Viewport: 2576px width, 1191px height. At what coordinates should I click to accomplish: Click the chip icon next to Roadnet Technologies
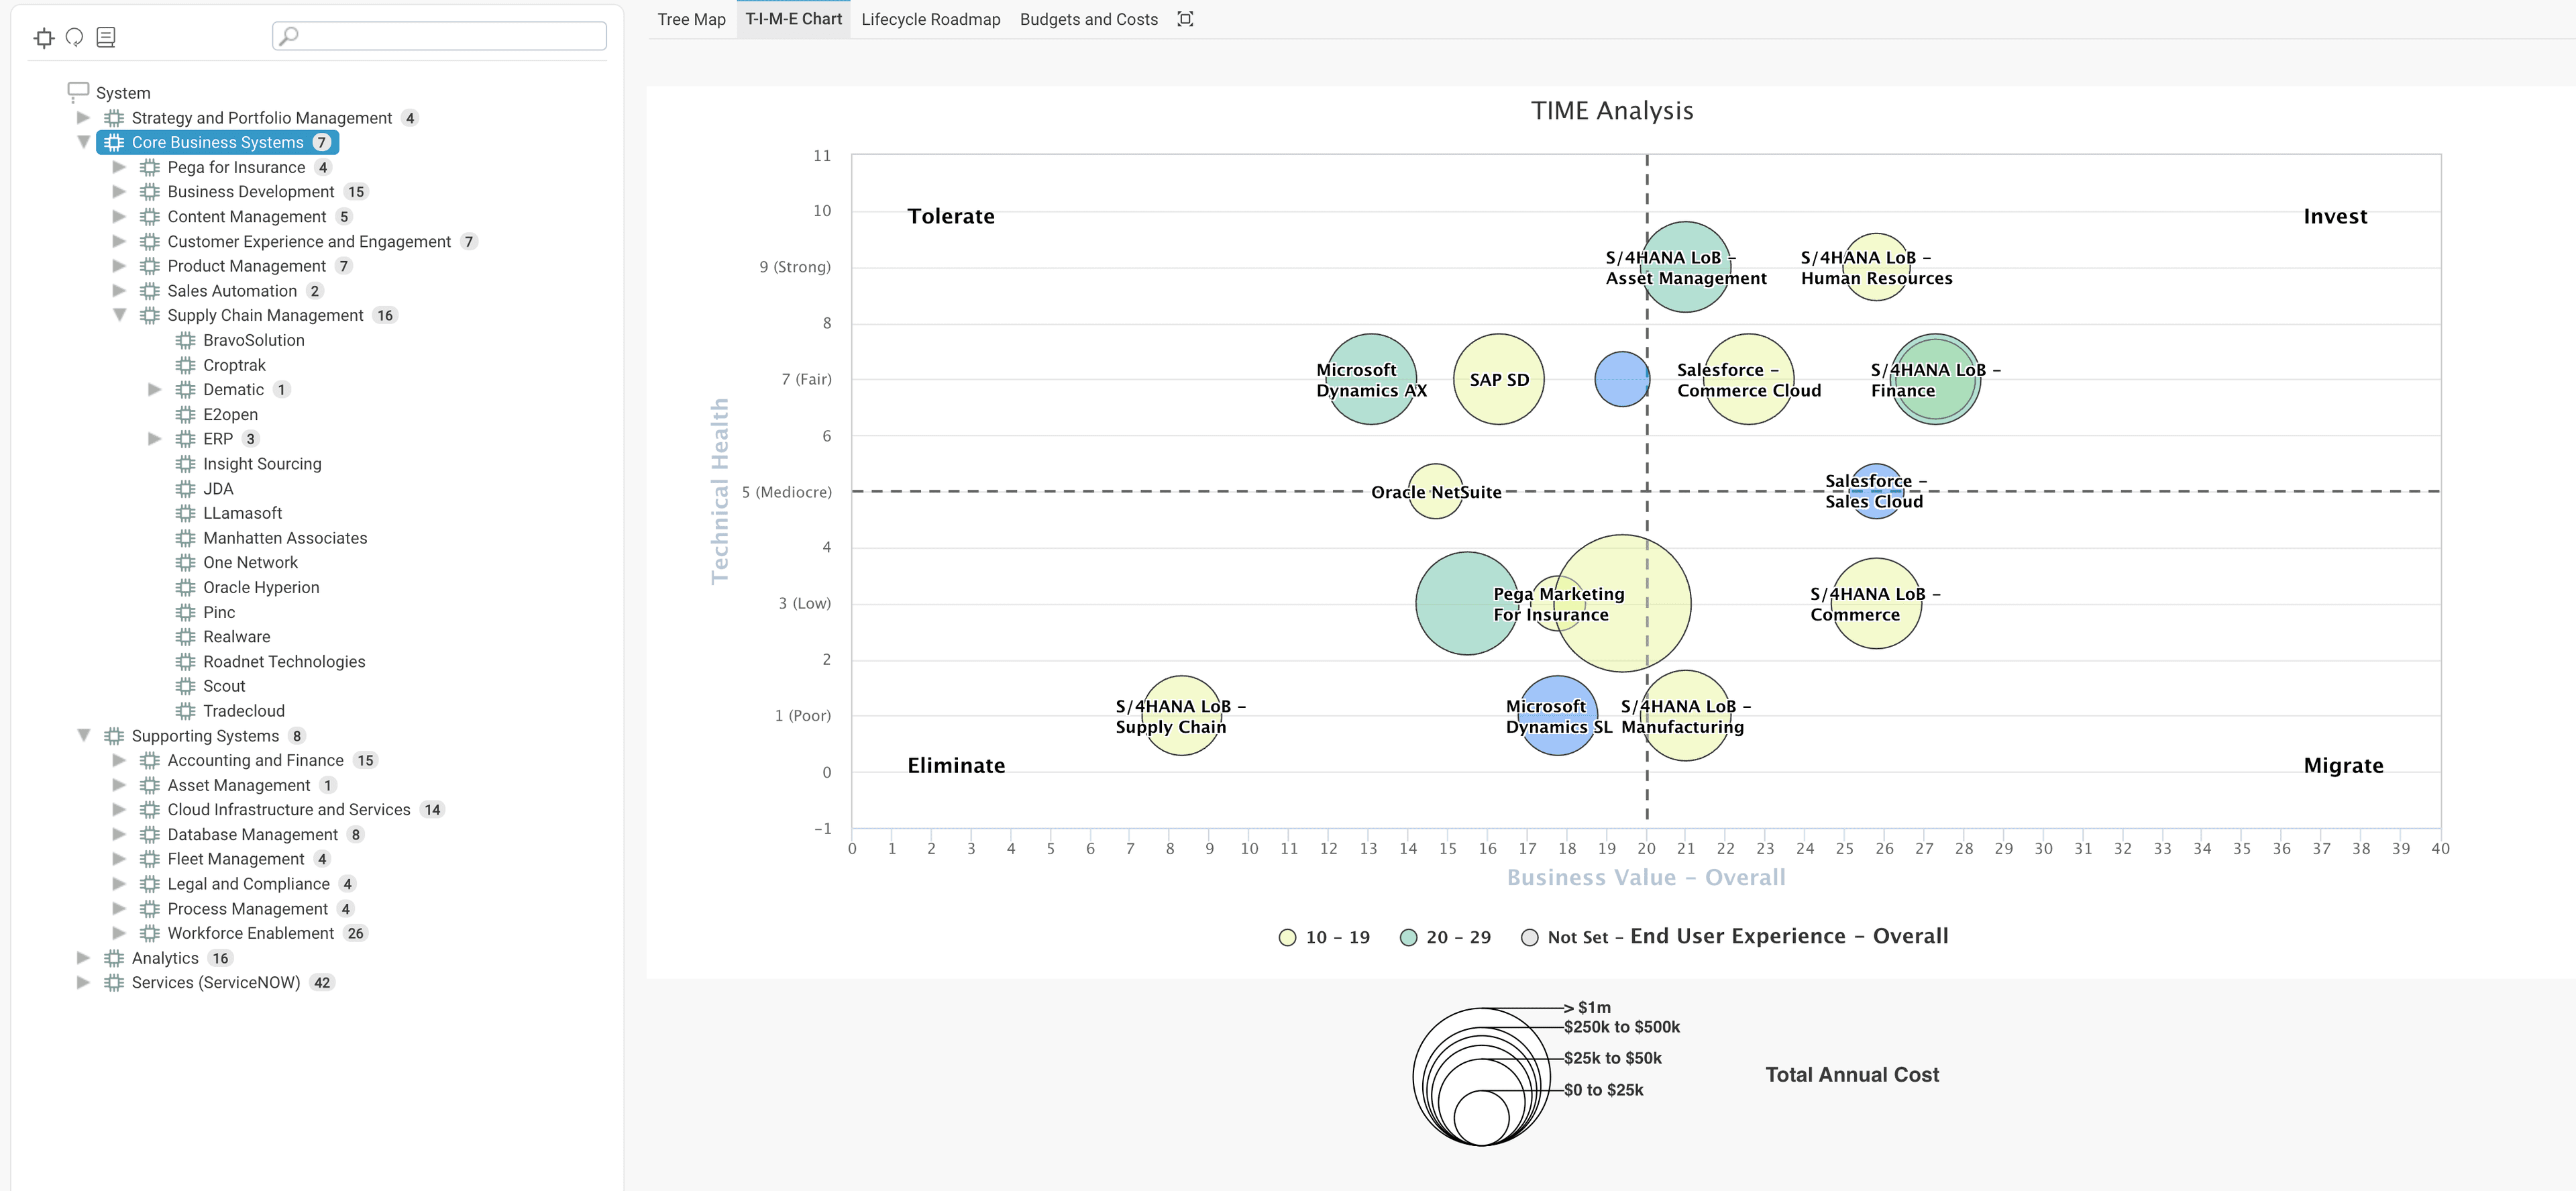pos(186,662)
